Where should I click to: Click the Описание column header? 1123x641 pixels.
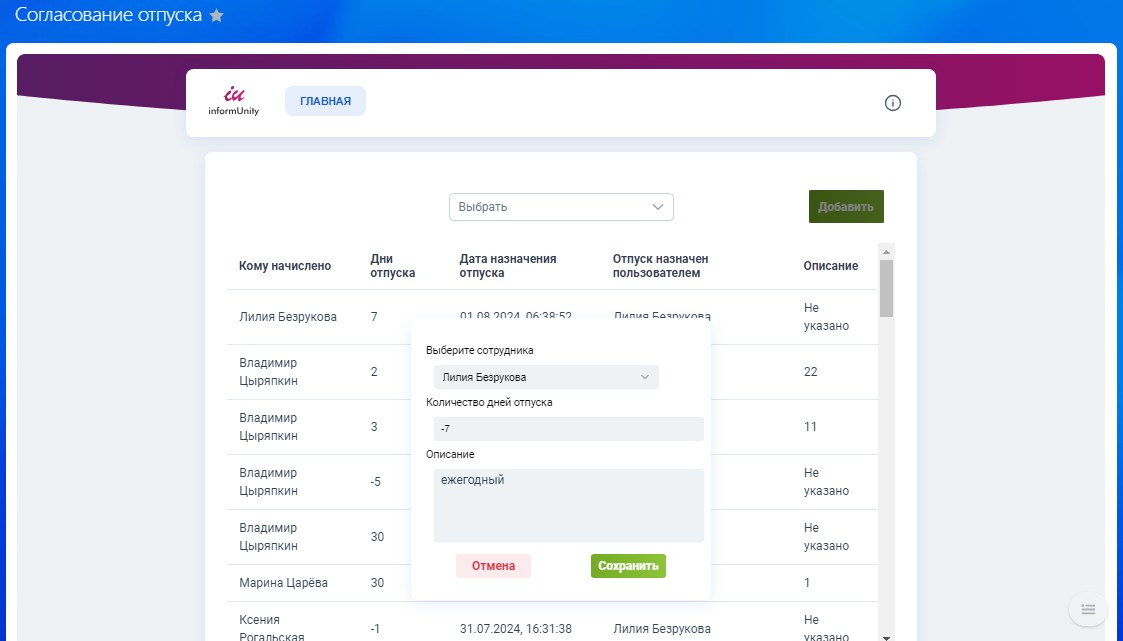click(830, 266)
